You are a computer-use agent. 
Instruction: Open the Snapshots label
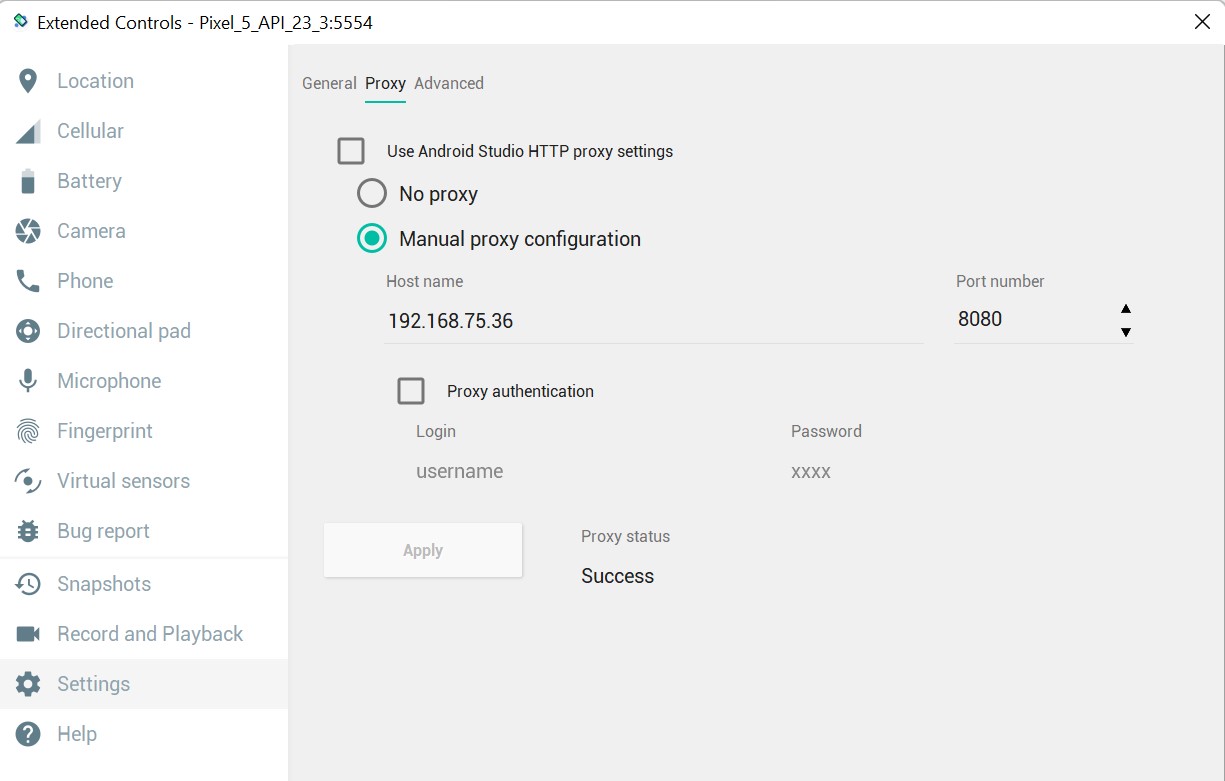coord(104,584)
